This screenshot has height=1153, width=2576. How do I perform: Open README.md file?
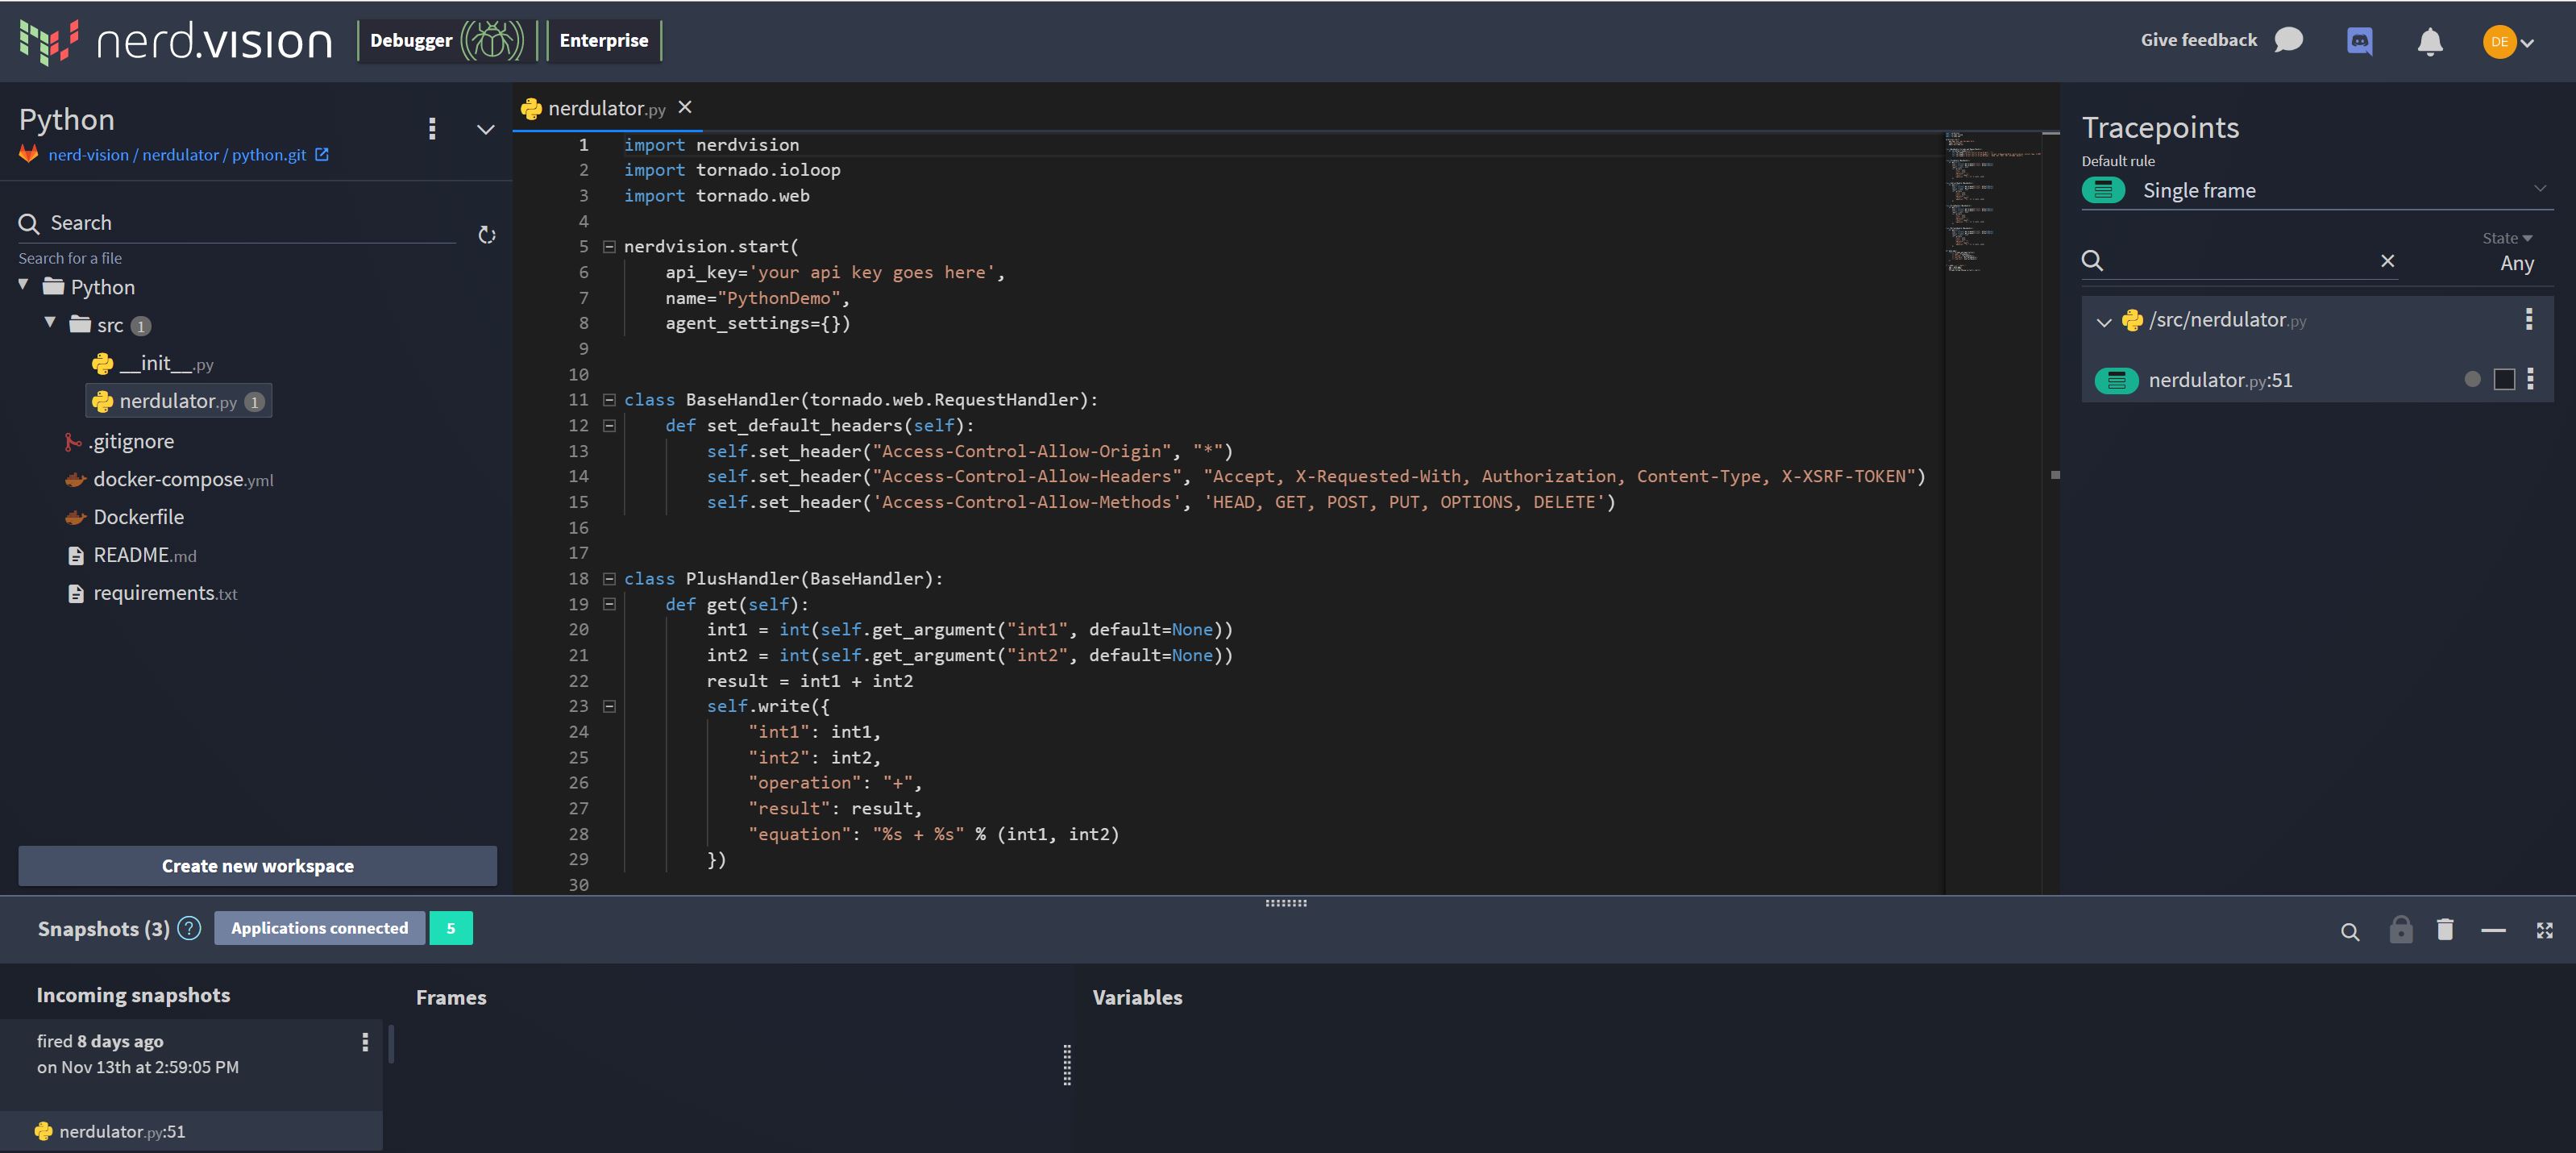(131, 555)
